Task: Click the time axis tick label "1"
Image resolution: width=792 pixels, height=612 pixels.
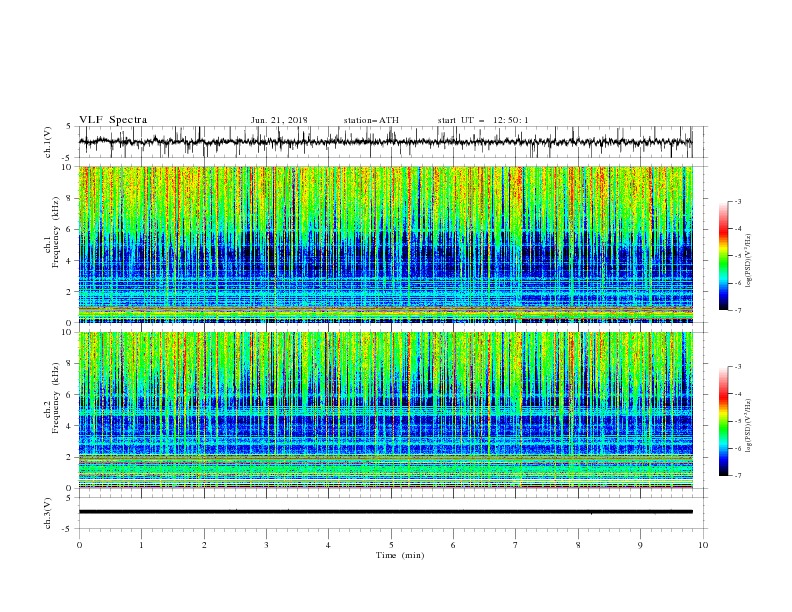Action: point(141,545)
